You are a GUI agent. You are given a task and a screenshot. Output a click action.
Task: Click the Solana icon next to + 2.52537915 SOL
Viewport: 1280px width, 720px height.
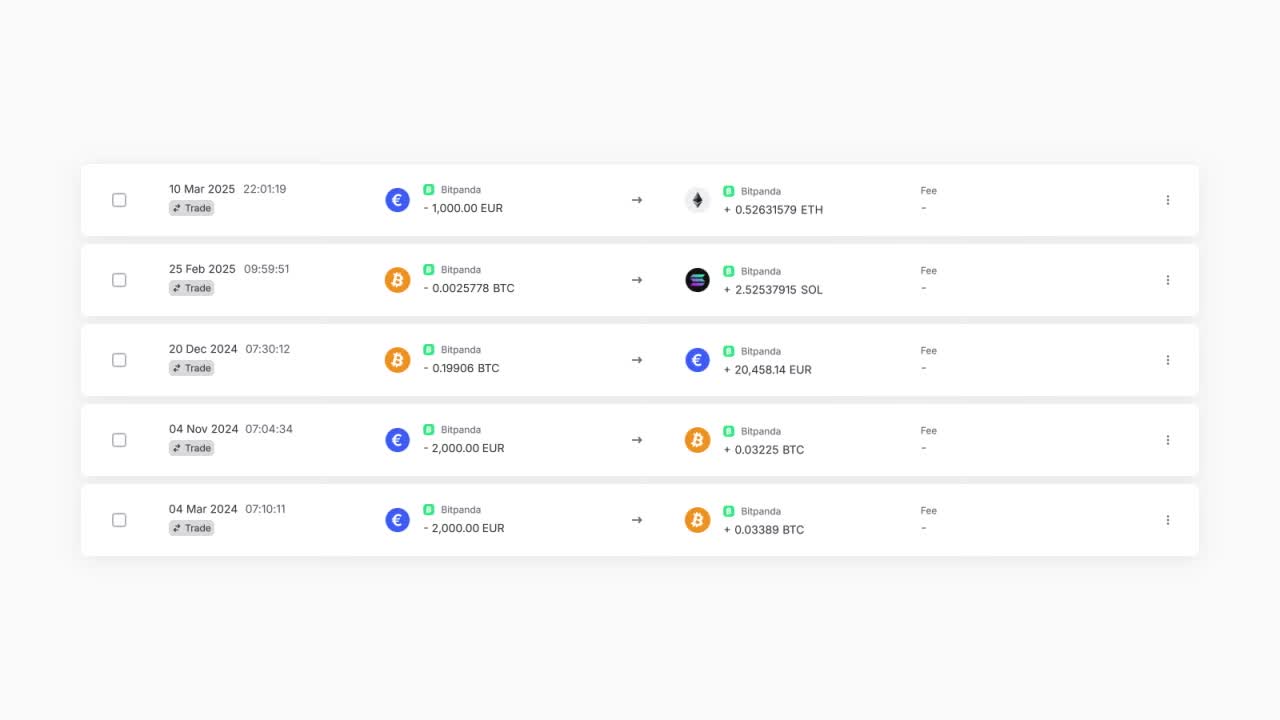tap(697, 280)
